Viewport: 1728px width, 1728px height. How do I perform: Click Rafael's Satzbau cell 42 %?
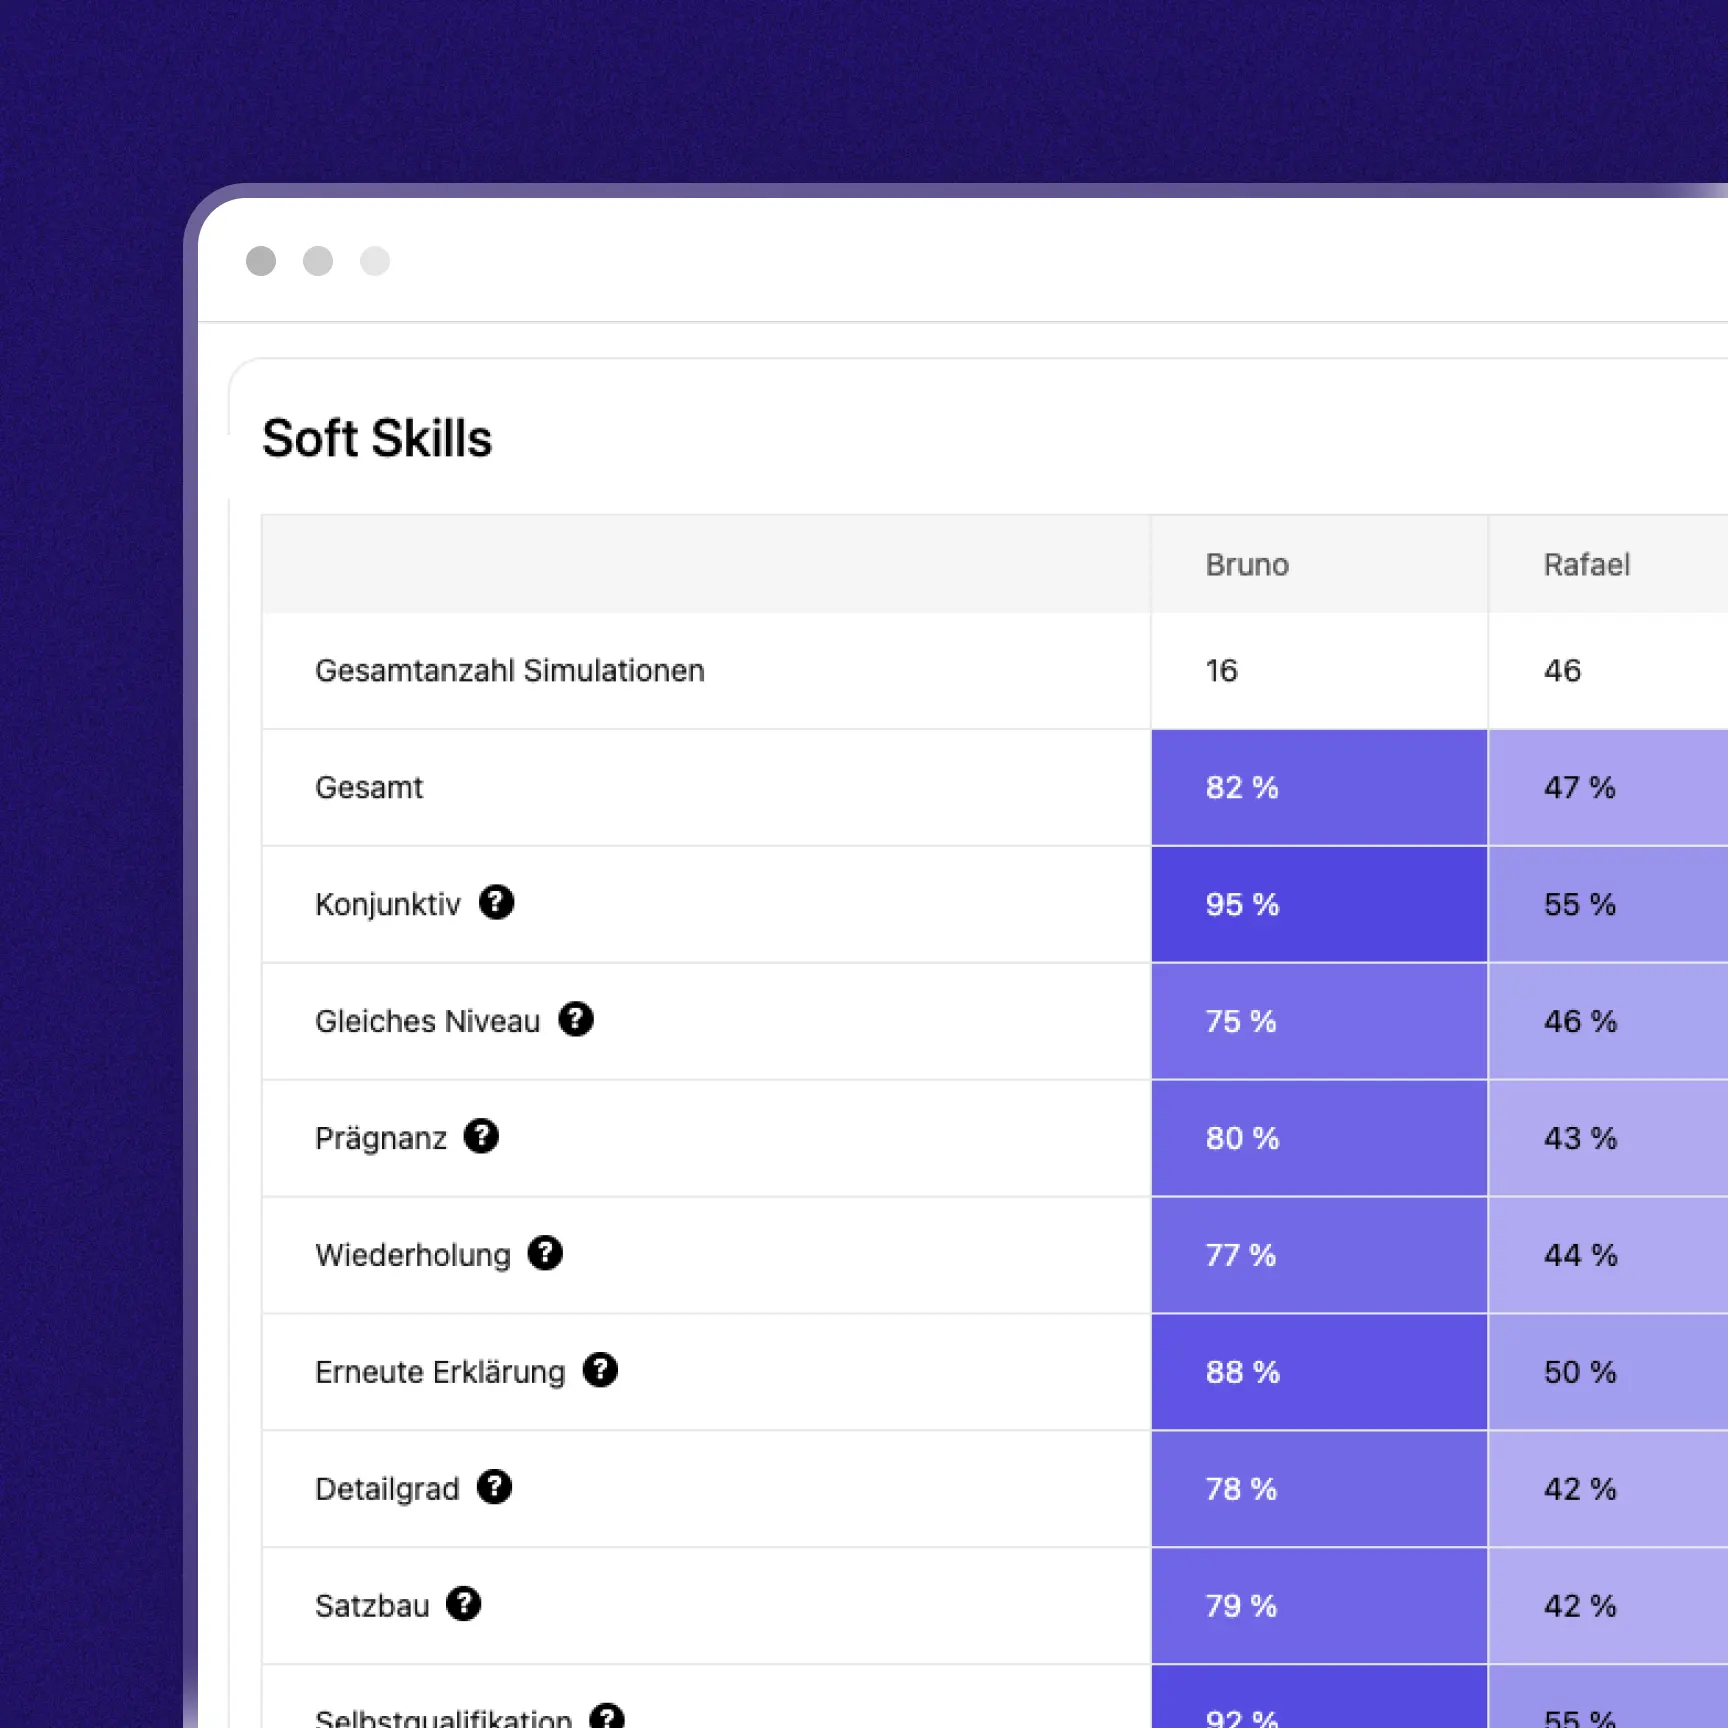1608,1607
